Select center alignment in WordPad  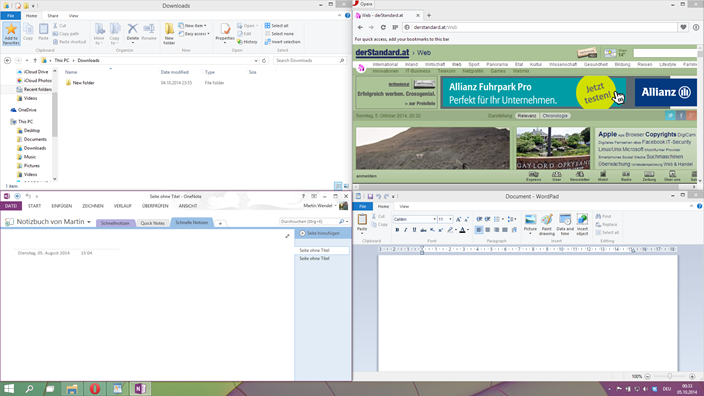click(x=488, y=230)
